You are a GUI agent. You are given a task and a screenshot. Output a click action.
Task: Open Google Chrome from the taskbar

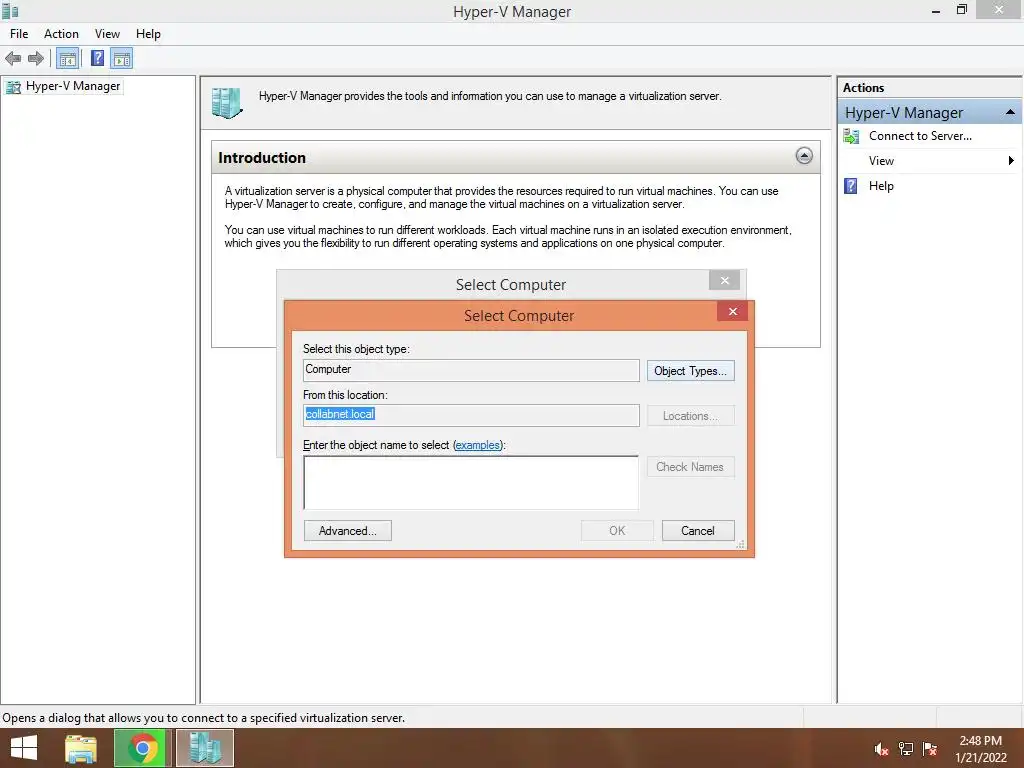(142, 748)
